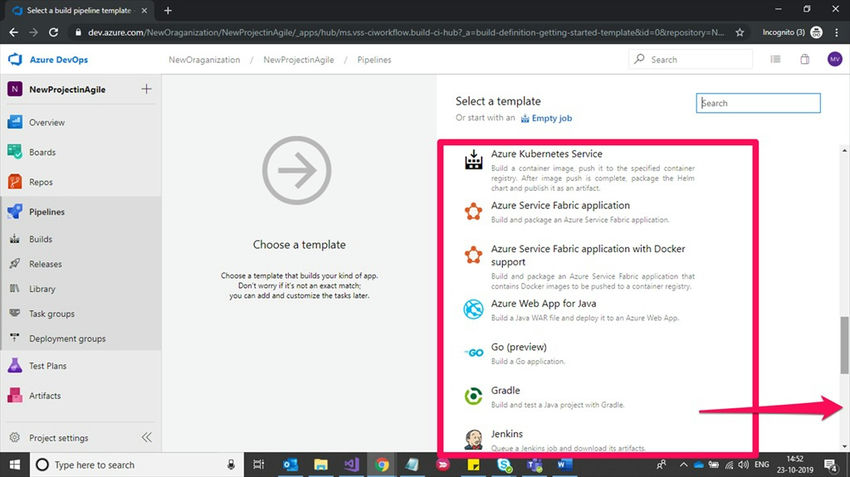Select the Pipelines rocket icon
Image resolution: width=850 pixels, height=477 pixels.
pyautogui.click(x=15, y=211)
